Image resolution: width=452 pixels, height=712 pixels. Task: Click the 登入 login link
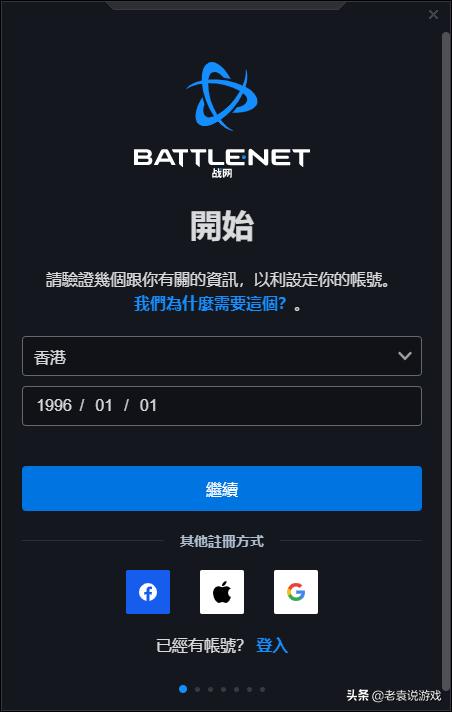click(x=272, y=645)
